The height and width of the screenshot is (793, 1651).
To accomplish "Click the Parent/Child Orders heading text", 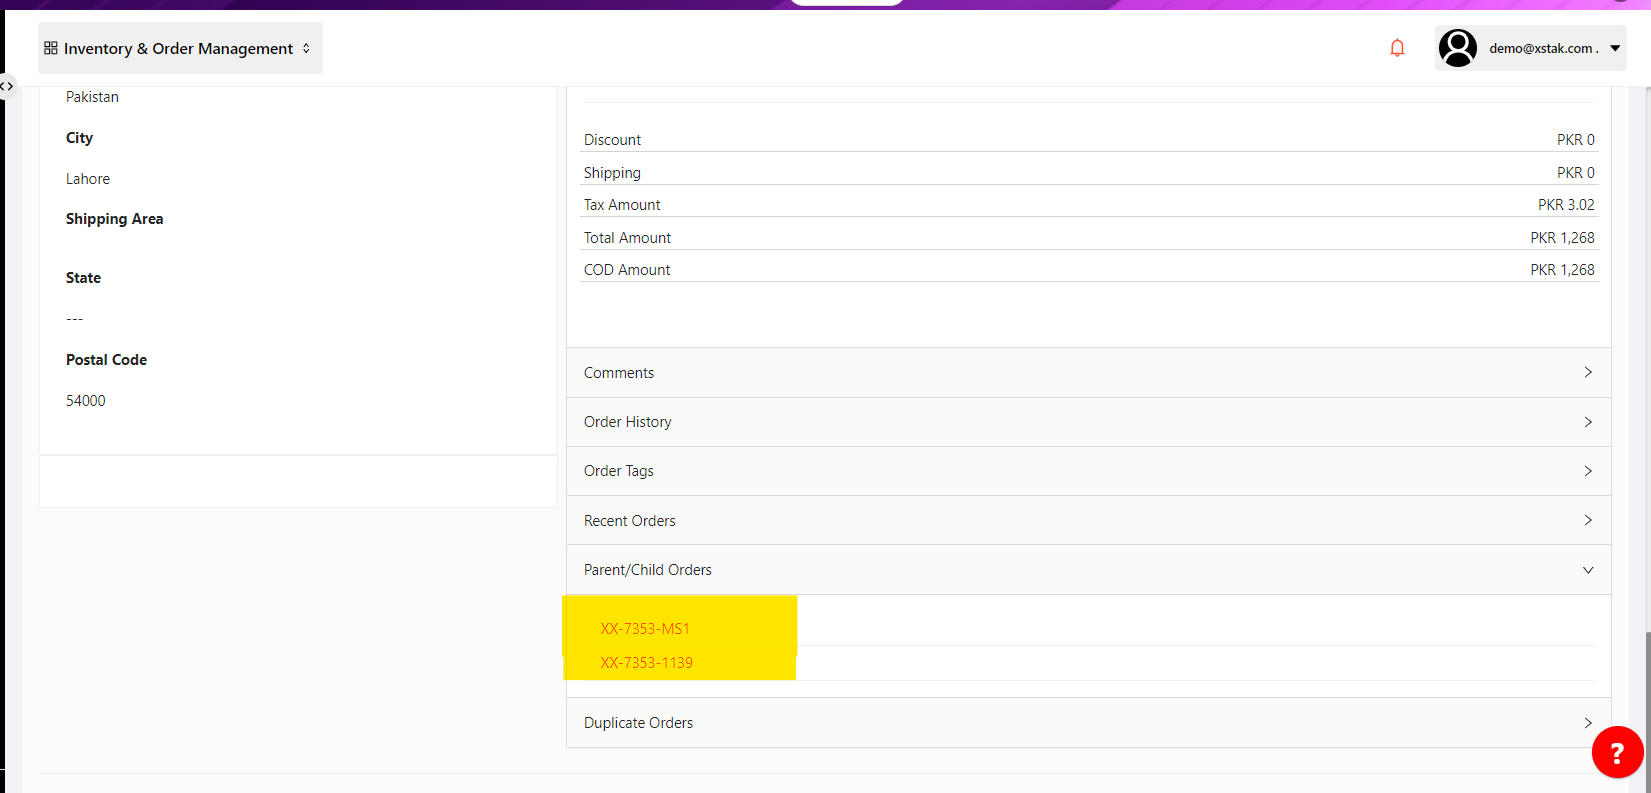I will click(648, 570).
